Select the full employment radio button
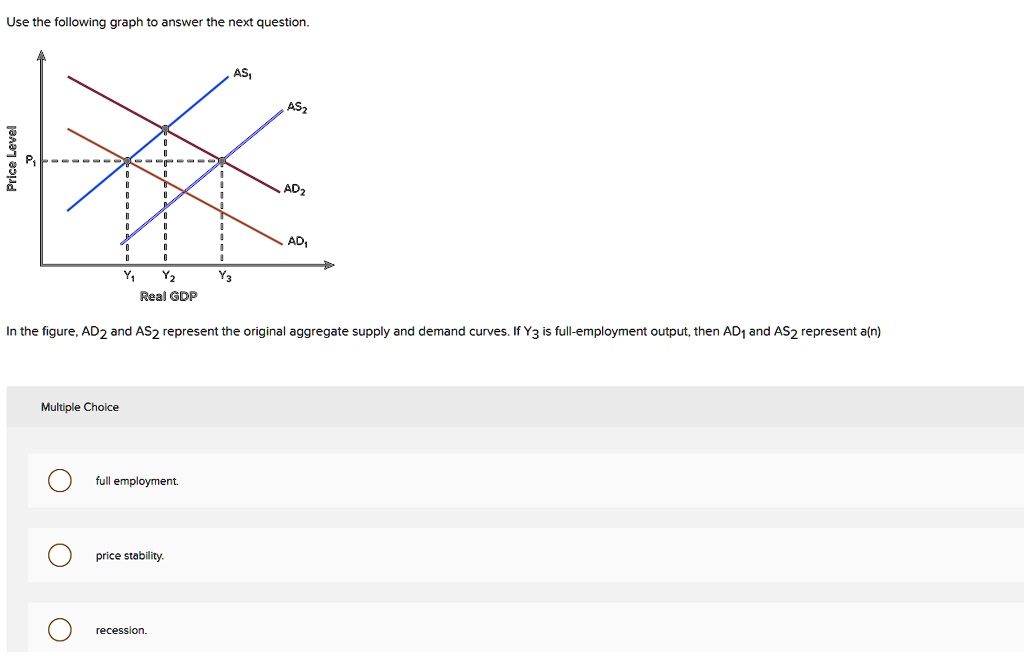This screenshot has height=661, width=1024. (x=60, y=480)
